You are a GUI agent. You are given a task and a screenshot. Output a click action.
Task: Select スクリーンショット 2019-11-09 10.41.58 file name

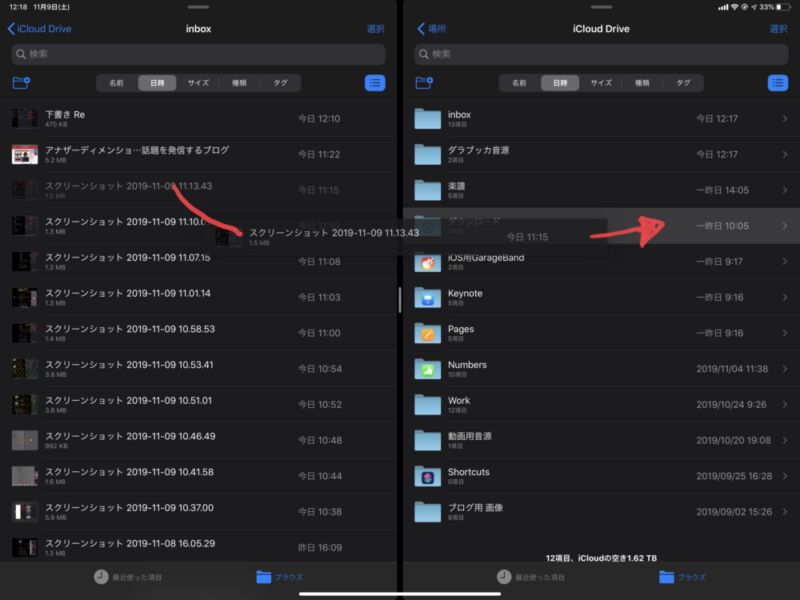point(130,472)
